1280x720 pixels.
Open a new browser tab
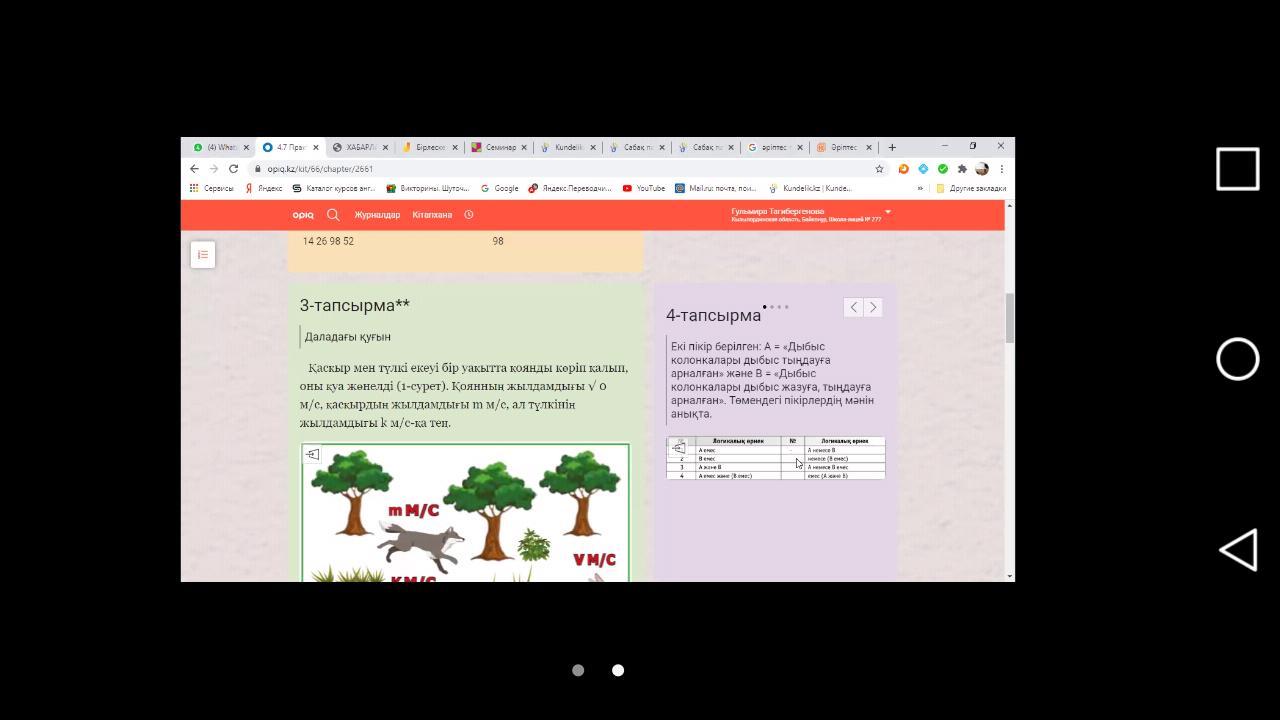tap(891, 147)
